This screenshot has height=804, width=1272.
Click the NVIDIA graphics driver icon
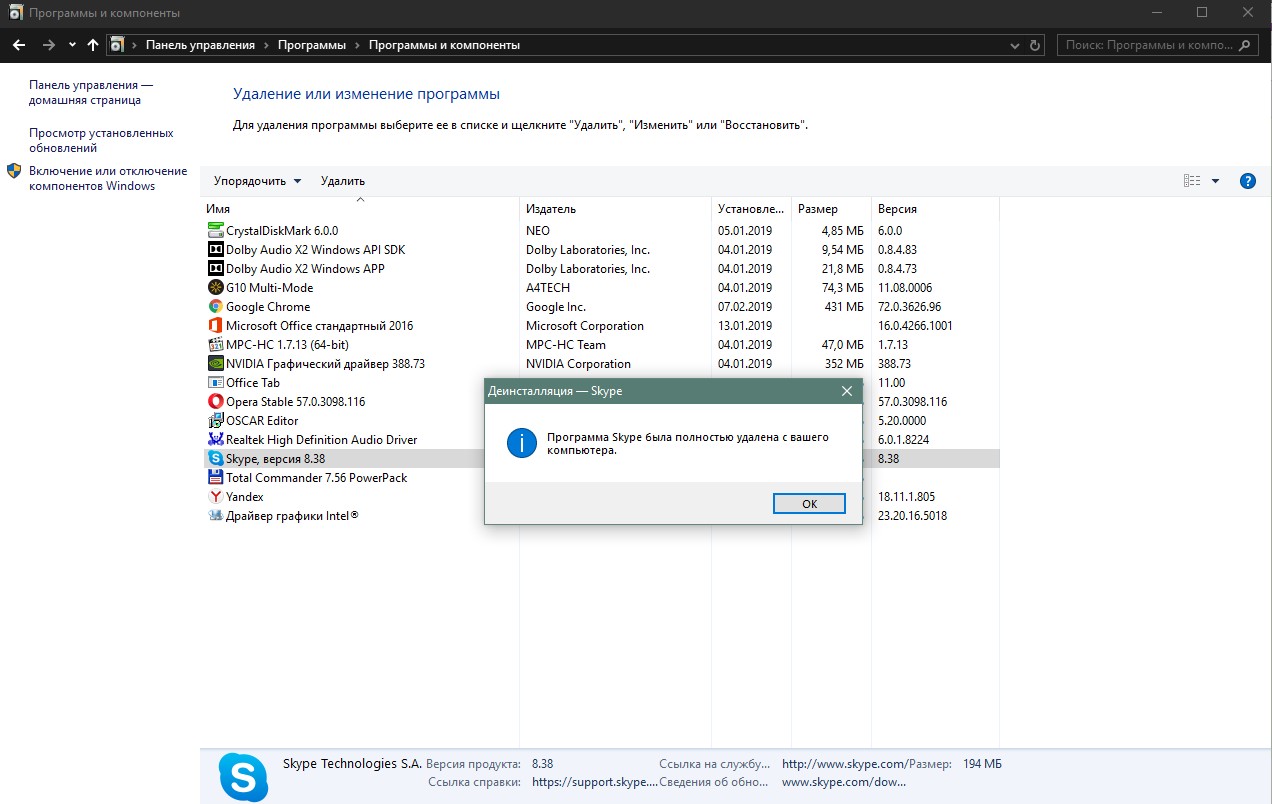point(215,364)
